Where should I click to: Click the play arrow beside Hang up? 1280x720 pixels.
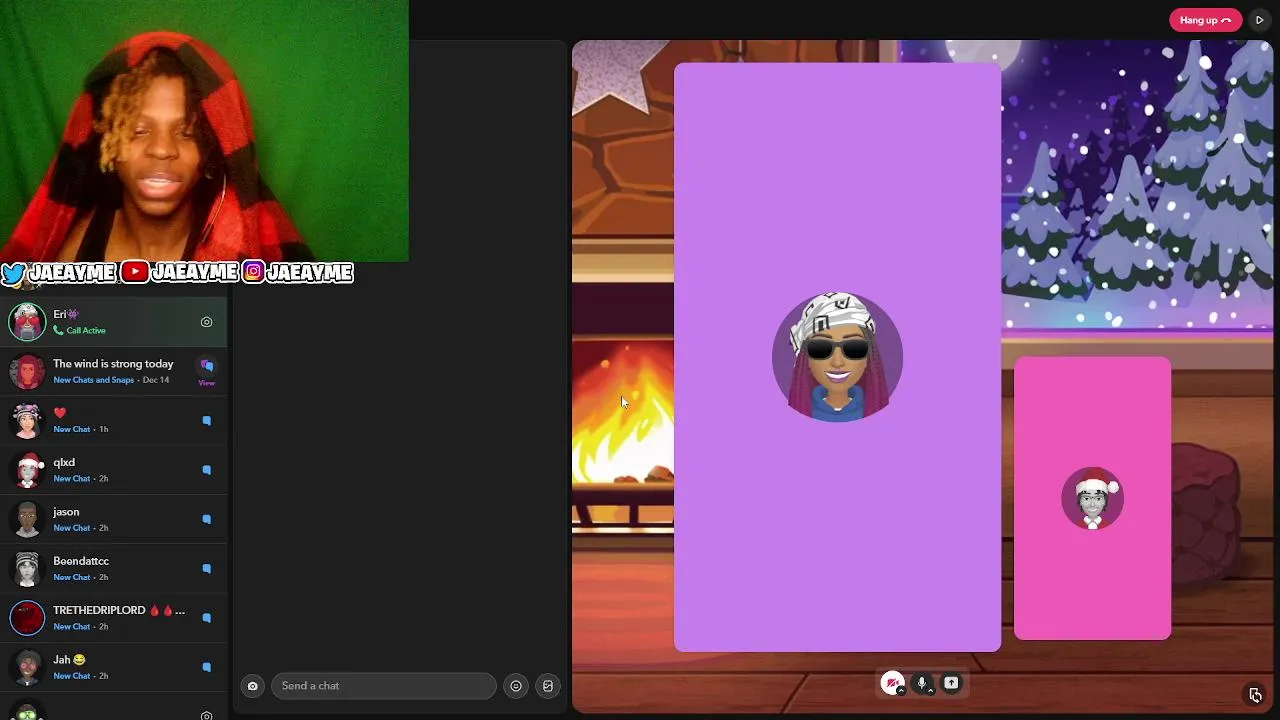tap(1259, 20)
